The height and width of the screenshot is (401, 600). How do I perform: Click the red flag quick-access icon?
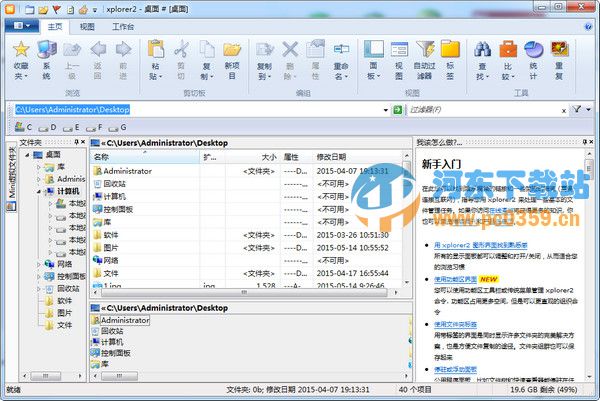[56, 10]
